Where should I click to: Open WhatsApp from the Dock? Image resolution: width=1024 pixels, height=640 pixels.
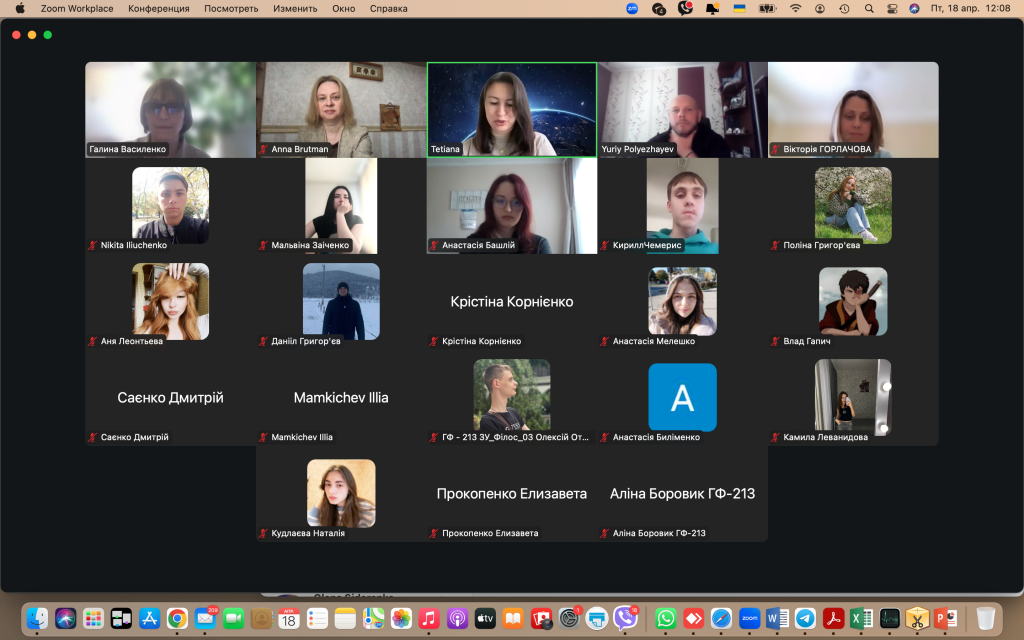click(665, 618)
